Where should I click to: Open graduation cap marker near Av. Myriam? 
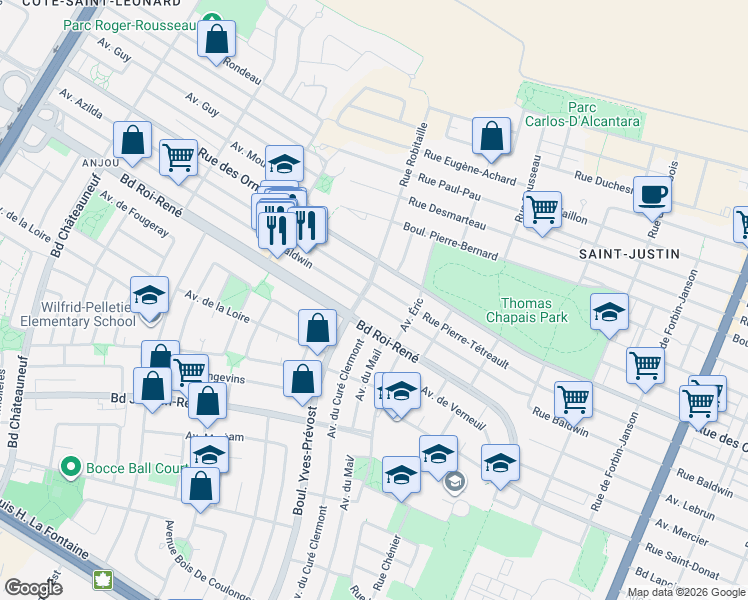209,454
